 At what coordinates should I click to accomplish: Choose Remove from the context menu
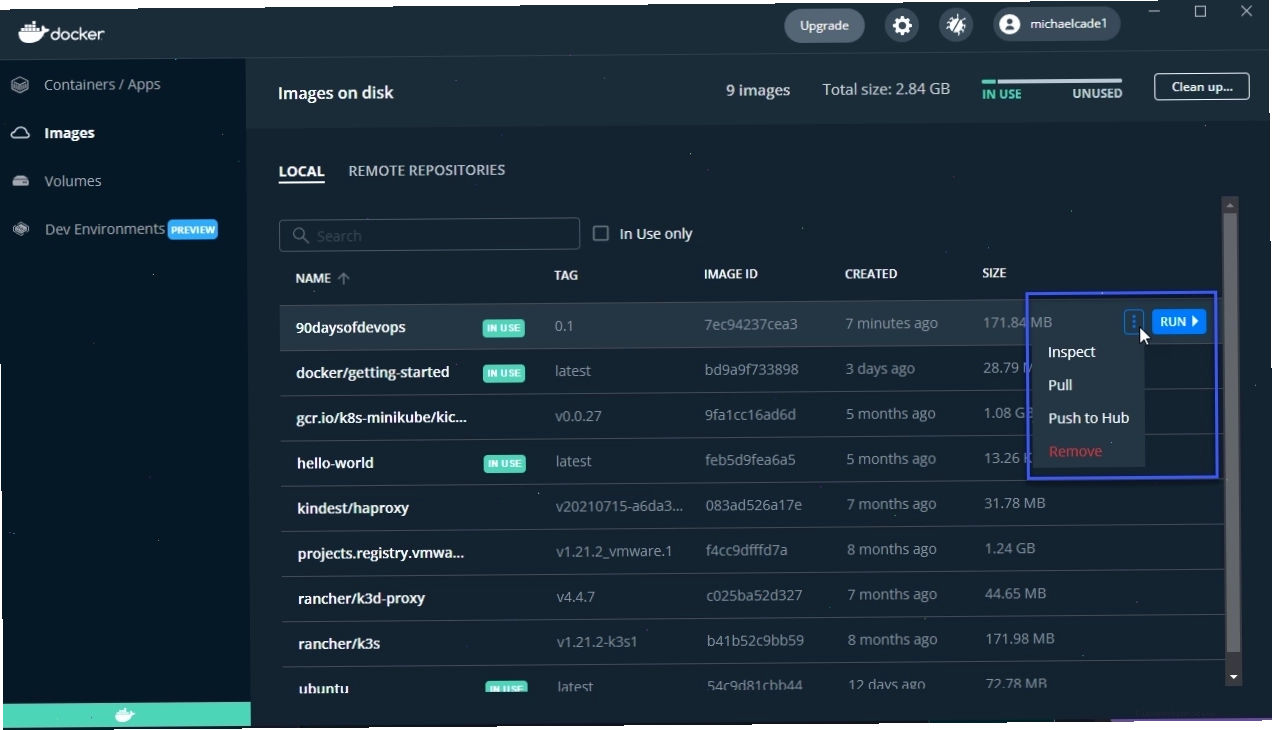(1075, 451)
